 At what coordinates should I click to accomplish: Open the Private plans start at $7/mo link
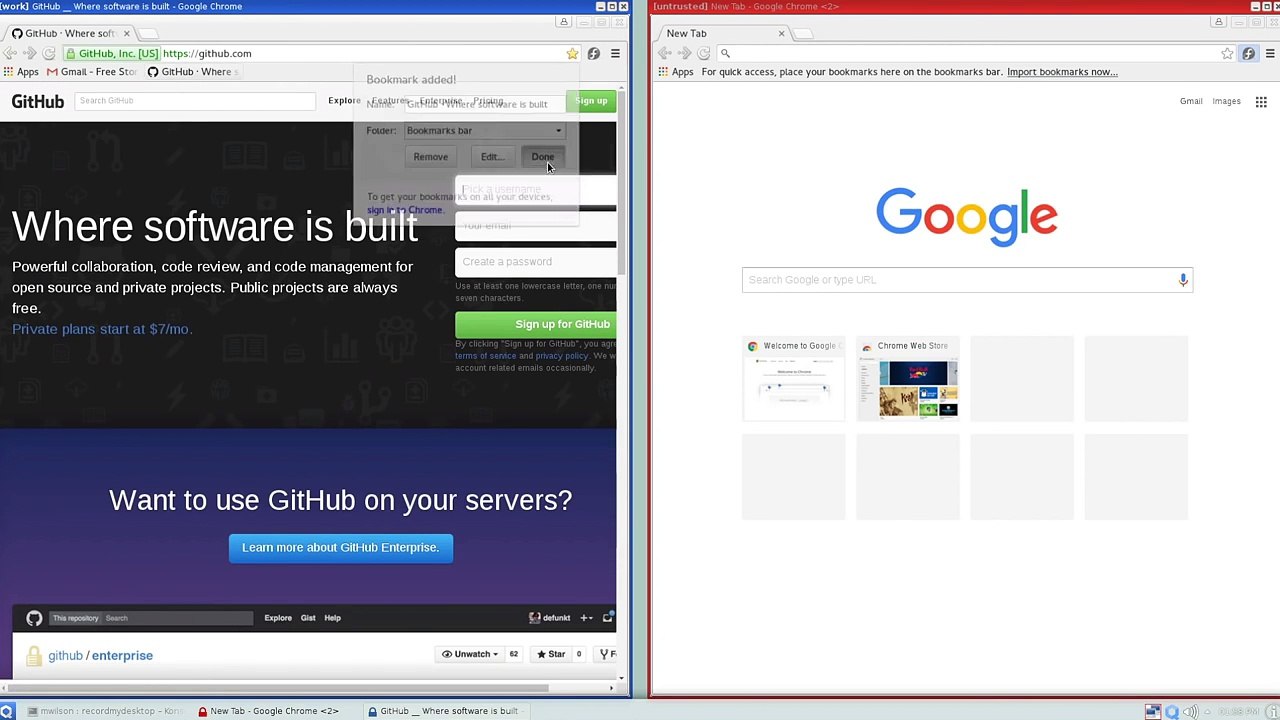tap(101, 329)
